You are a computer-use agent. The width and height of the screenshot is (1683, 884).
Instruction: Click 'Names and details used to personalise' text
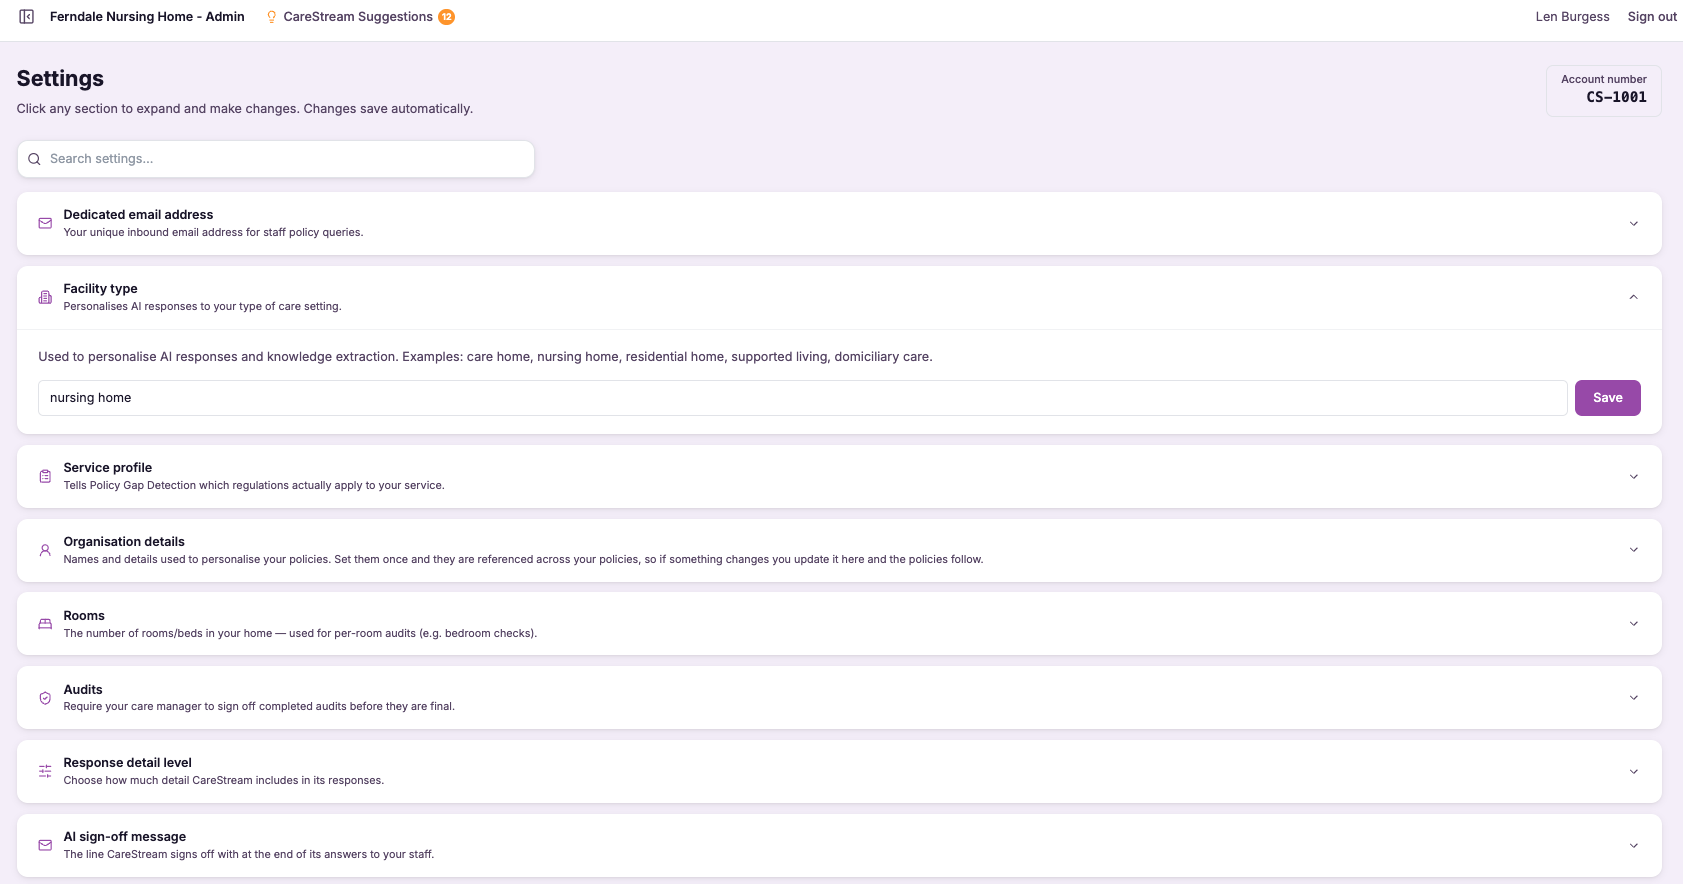tap(523, 559)
